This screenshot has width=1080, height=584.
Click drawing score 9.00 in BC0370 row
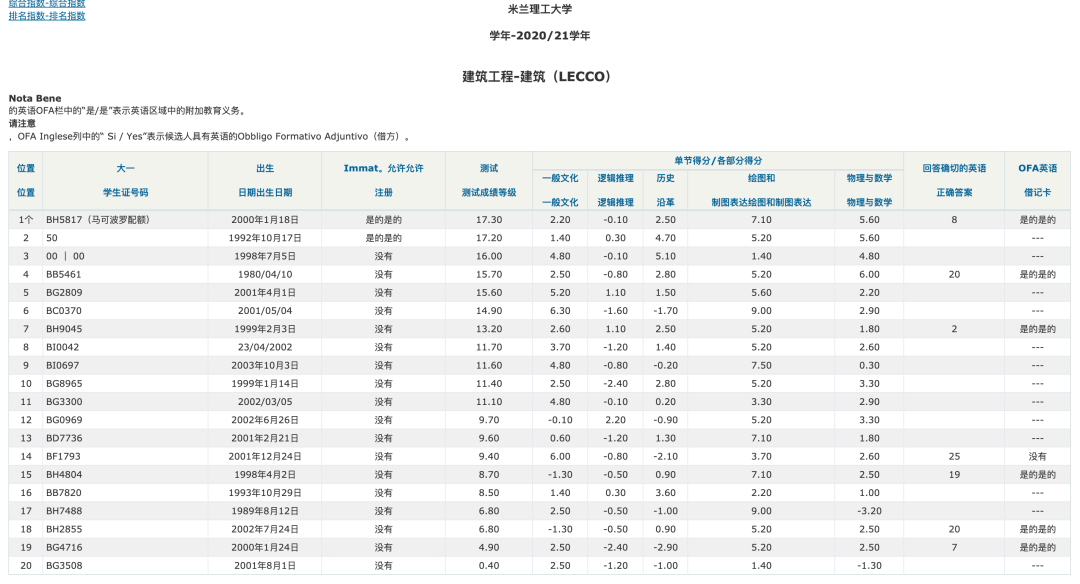pos(761,311)
